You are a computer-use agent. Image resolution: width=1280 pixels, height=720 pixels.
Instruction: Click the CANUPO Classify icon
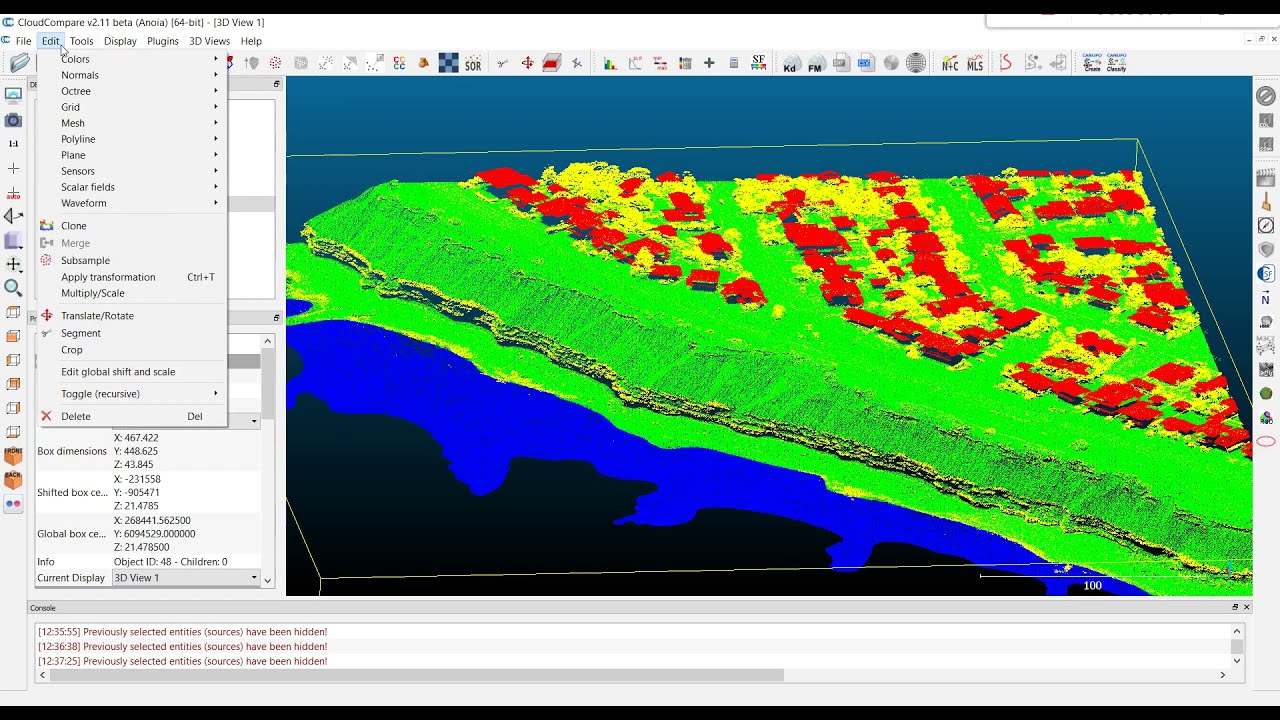pos(1117,63)
